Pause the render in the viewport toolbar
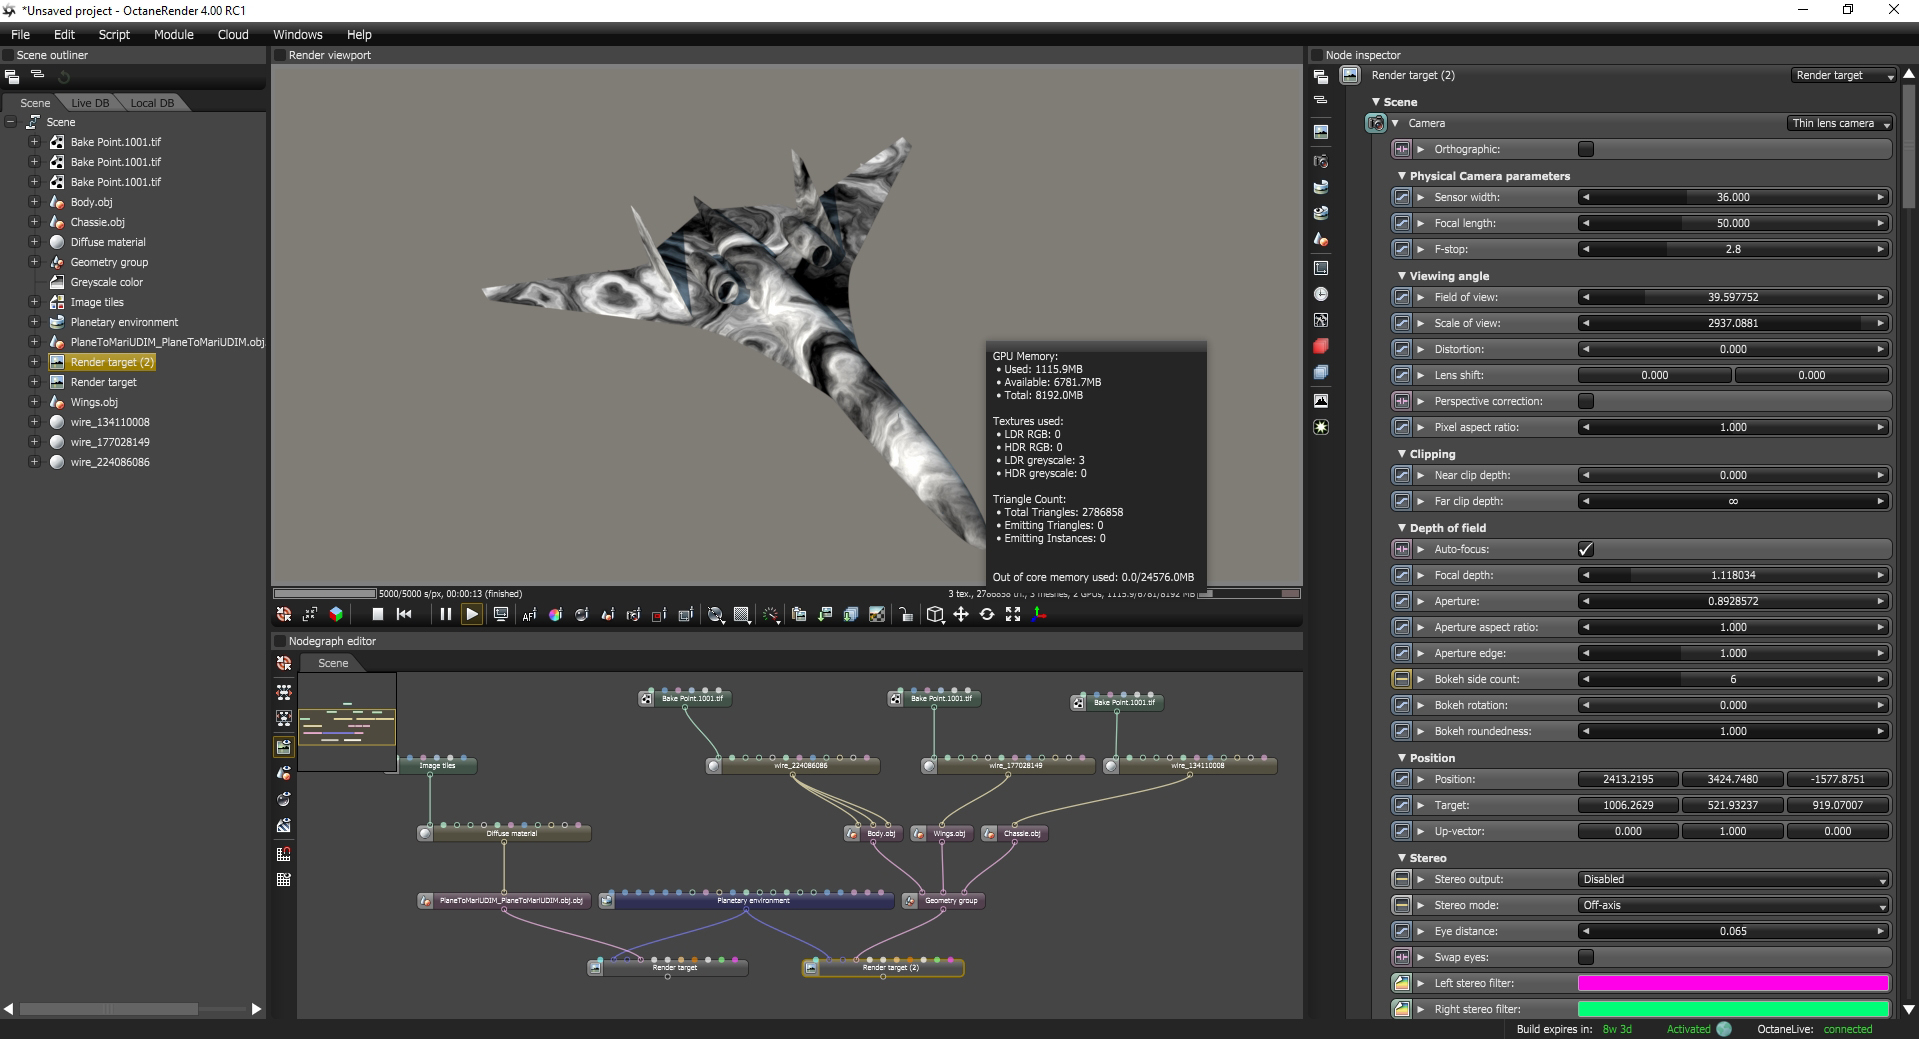 click(x=446, y=614)
